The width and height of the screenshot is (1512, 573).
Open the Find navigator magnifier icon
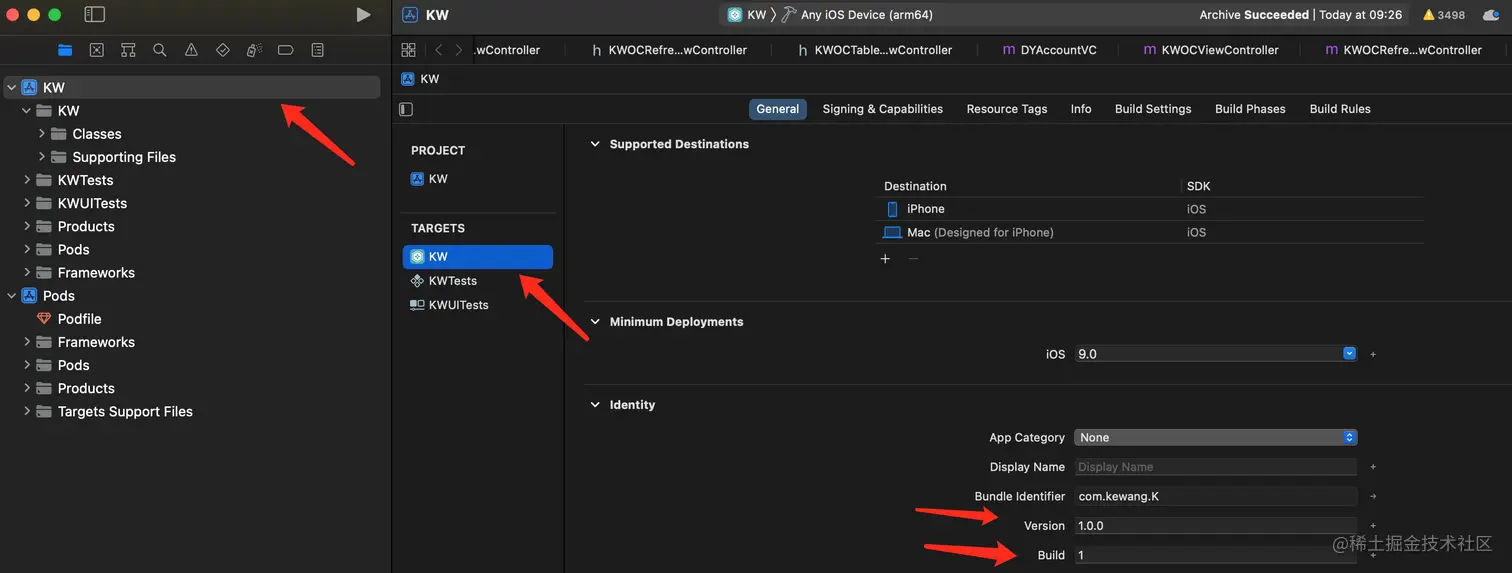point(159,50)
